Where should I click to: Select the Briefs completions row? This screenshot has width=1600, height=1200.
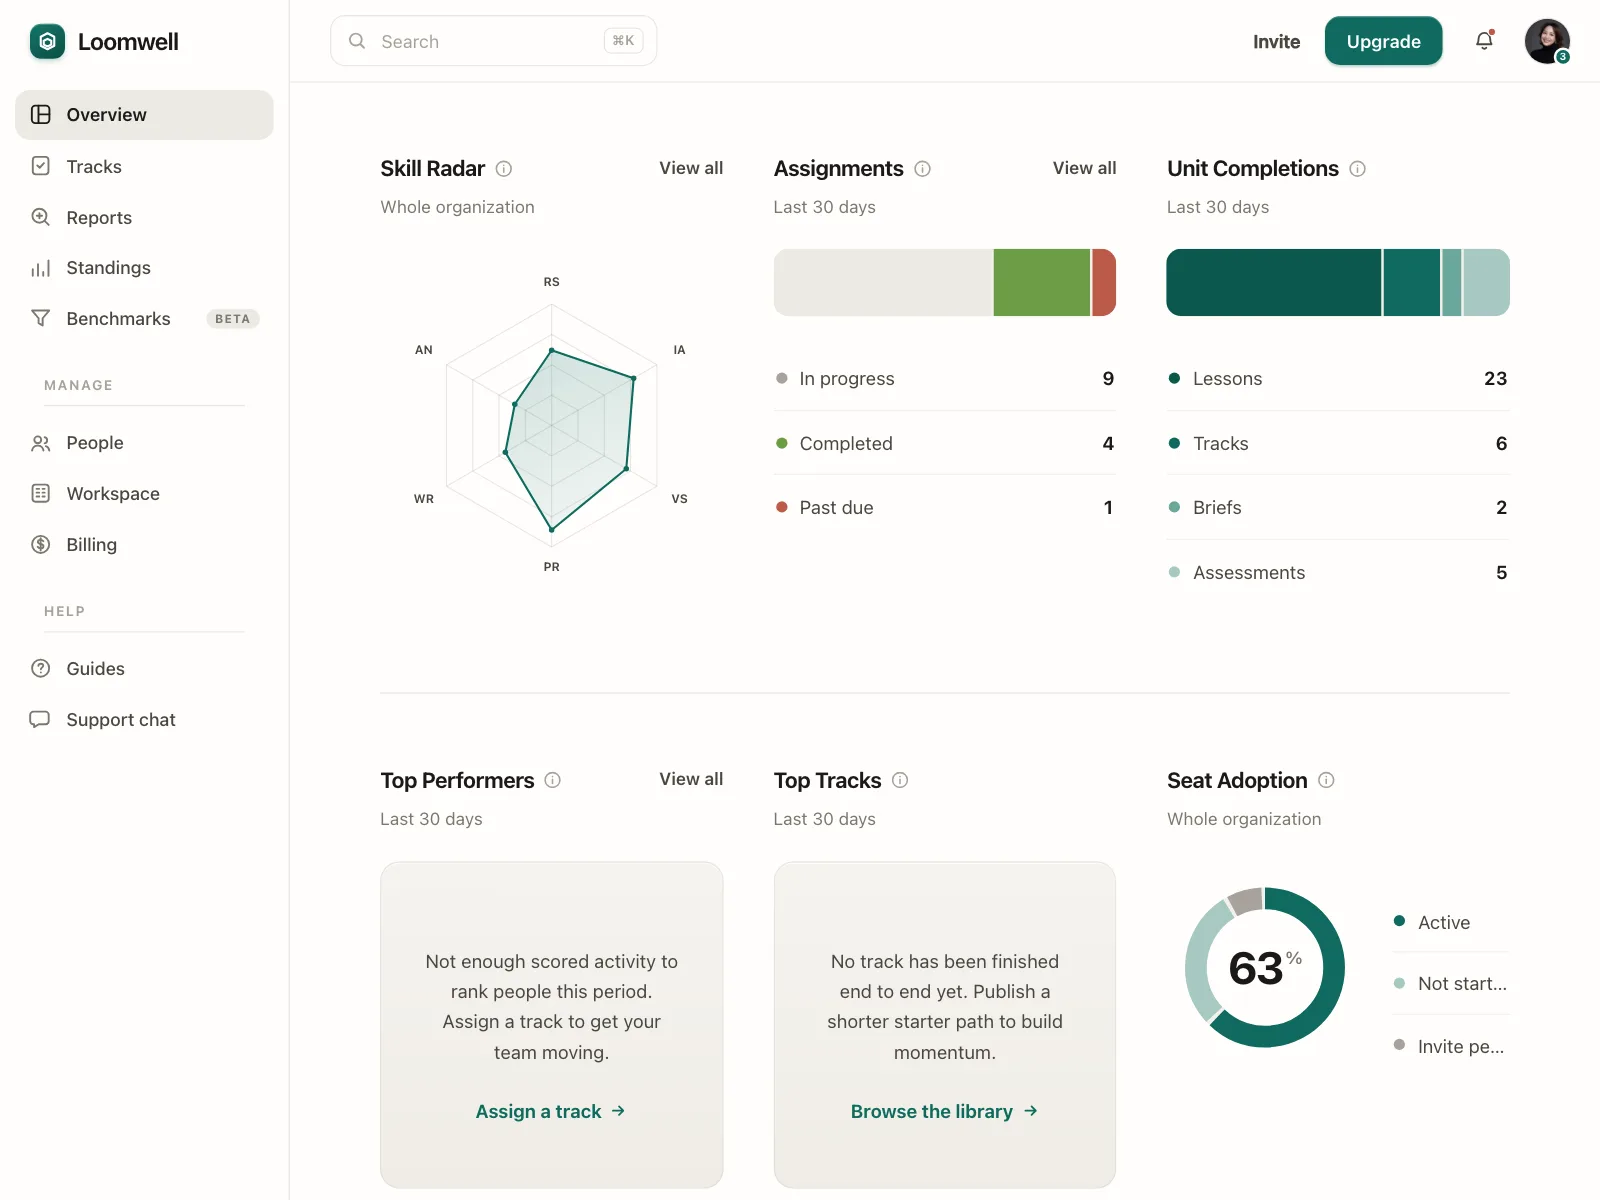pos(1338,508)
